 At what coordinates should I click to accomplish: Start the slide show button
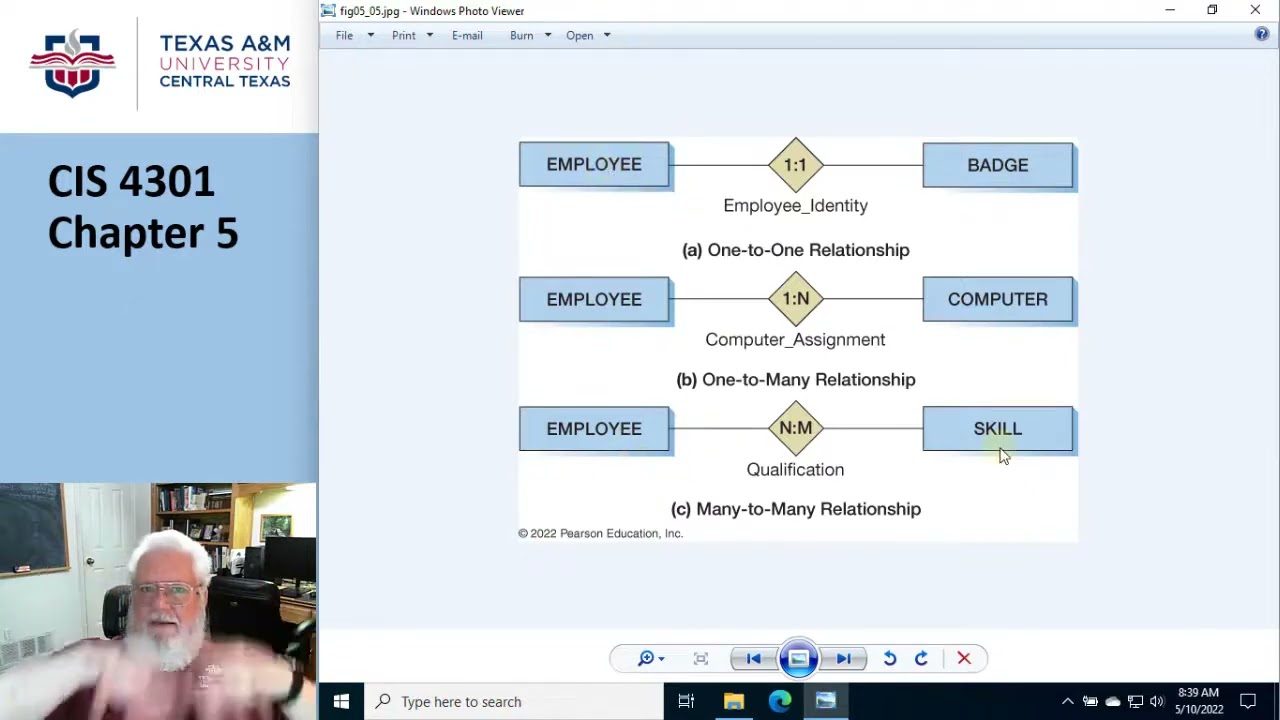pos(798,658)
